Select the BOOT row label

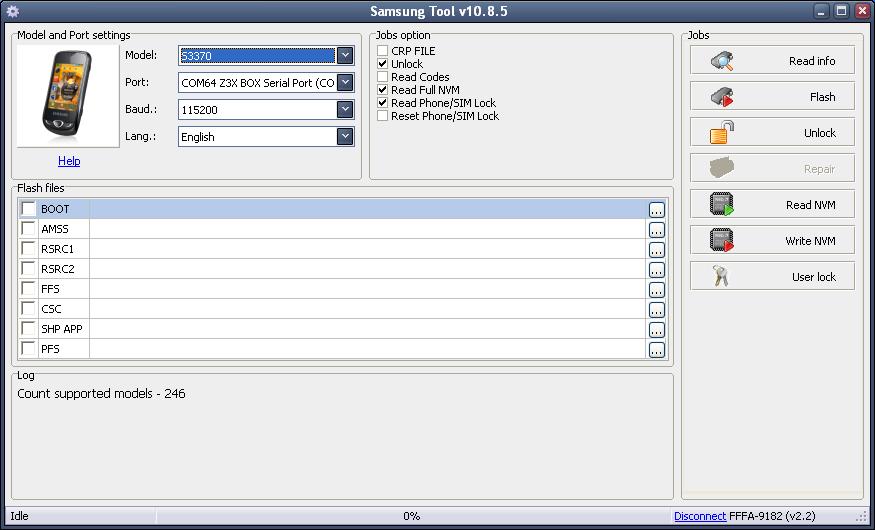click(55, 209)
